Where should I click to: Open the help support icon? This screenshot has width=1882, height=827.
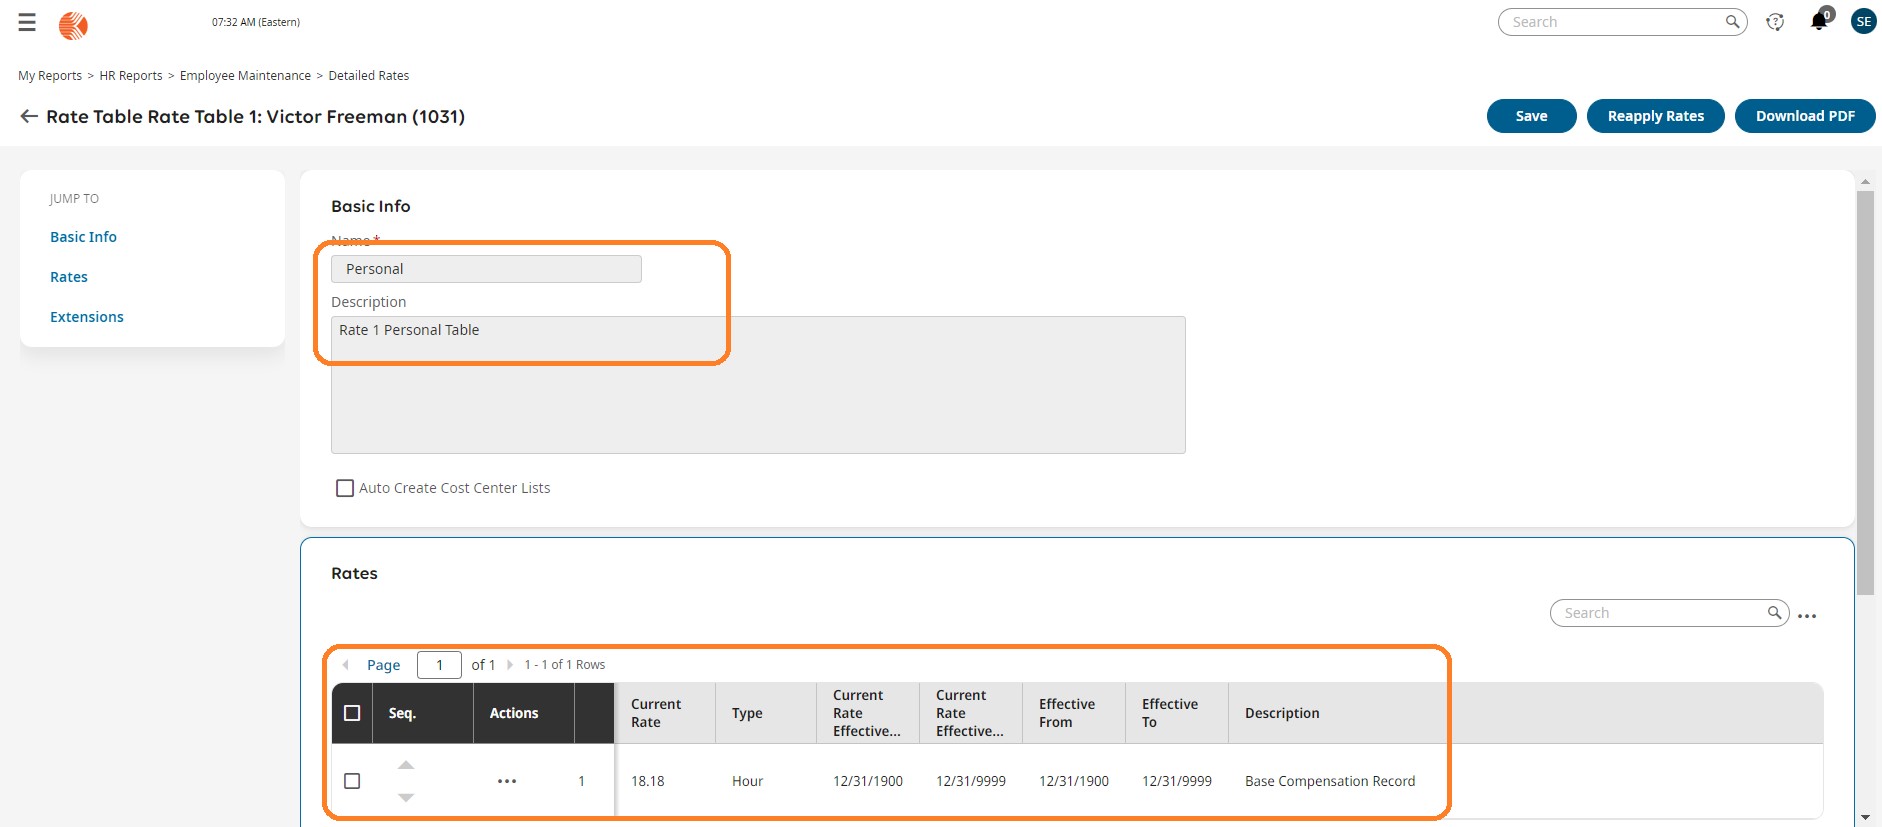(1775, 22)
